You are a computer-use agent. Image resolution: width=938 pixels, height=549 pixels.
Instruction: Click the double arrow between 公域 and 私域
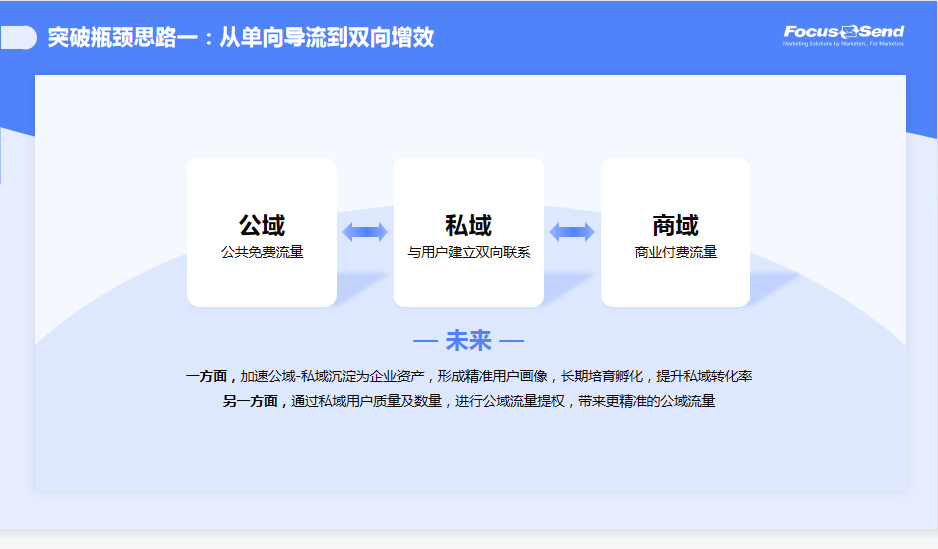[365, 232]
